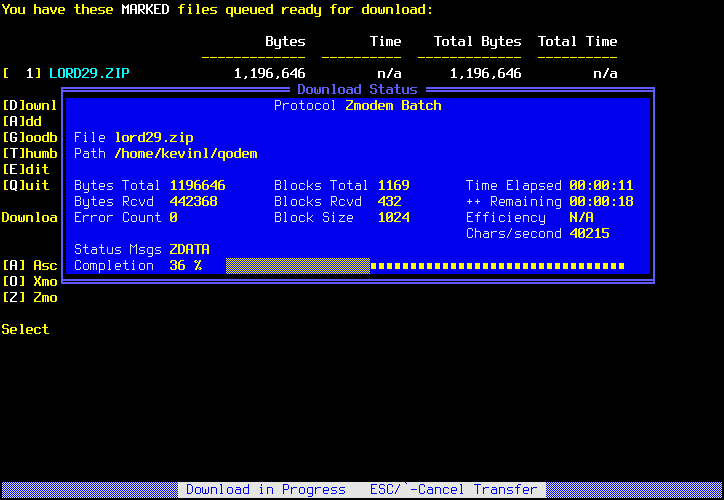Click the Total Bytes column header

pos(477,42)
